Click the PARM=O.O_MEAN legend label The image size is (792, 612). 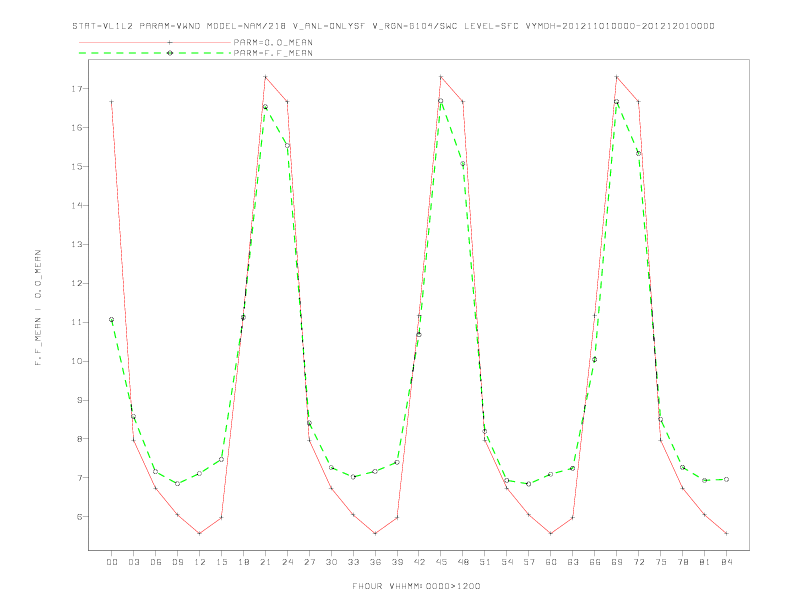coord(273,42)
